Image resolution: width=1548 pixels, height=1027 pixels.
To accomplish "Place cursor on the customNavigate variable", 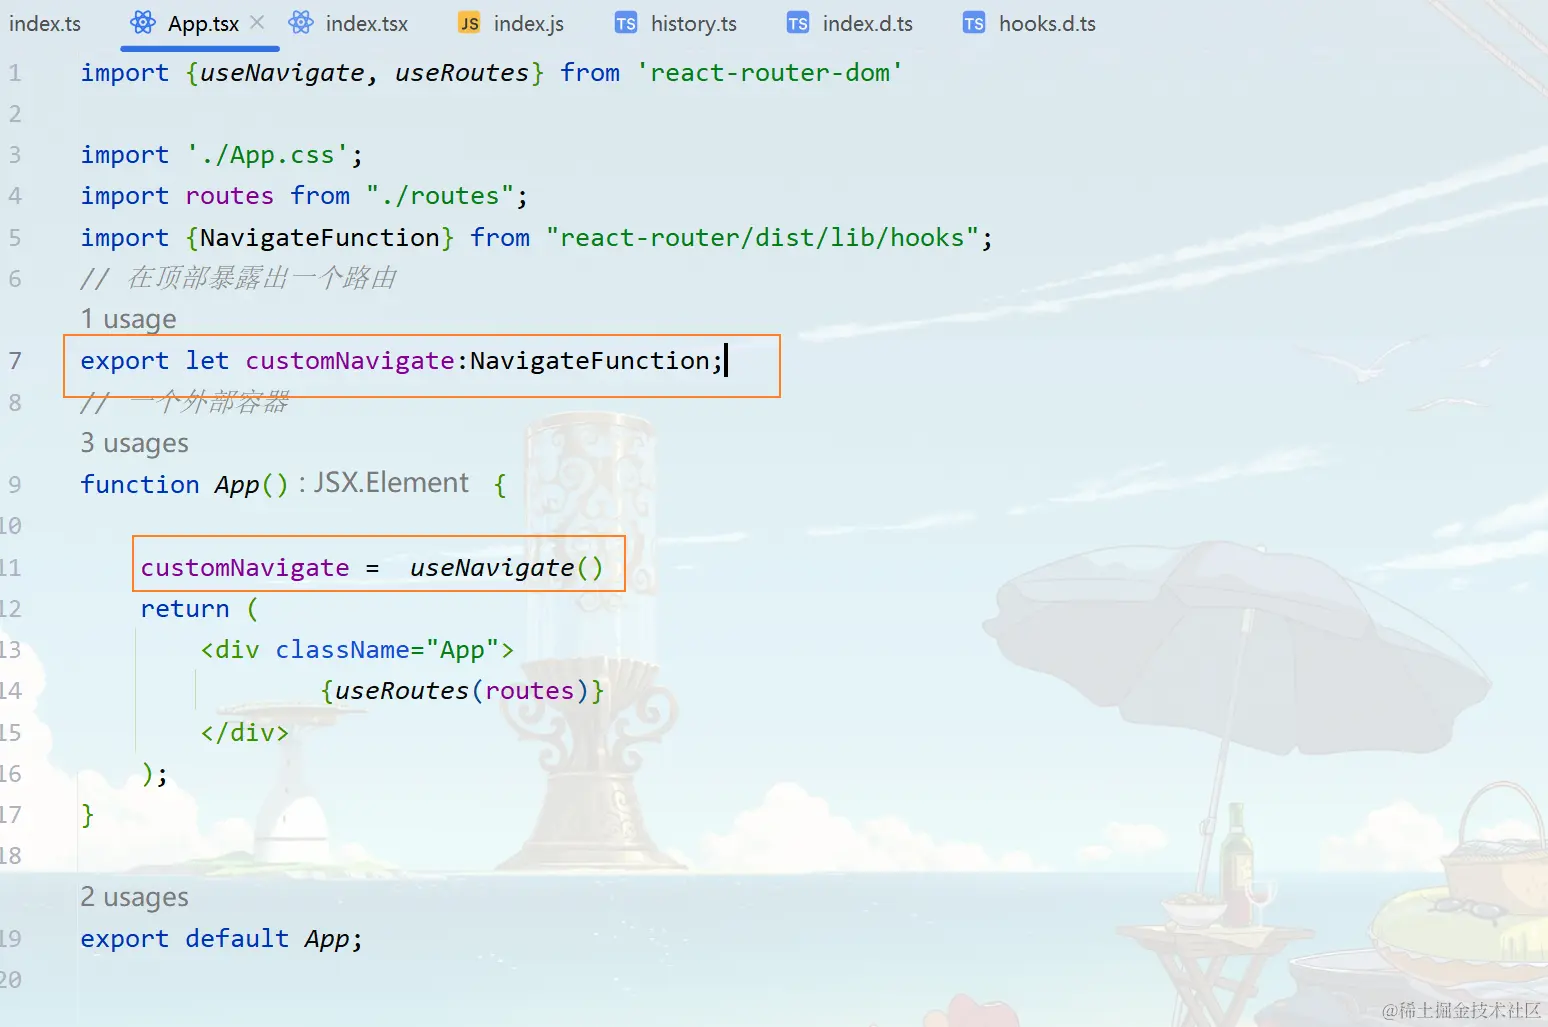I will click(246, 567).
